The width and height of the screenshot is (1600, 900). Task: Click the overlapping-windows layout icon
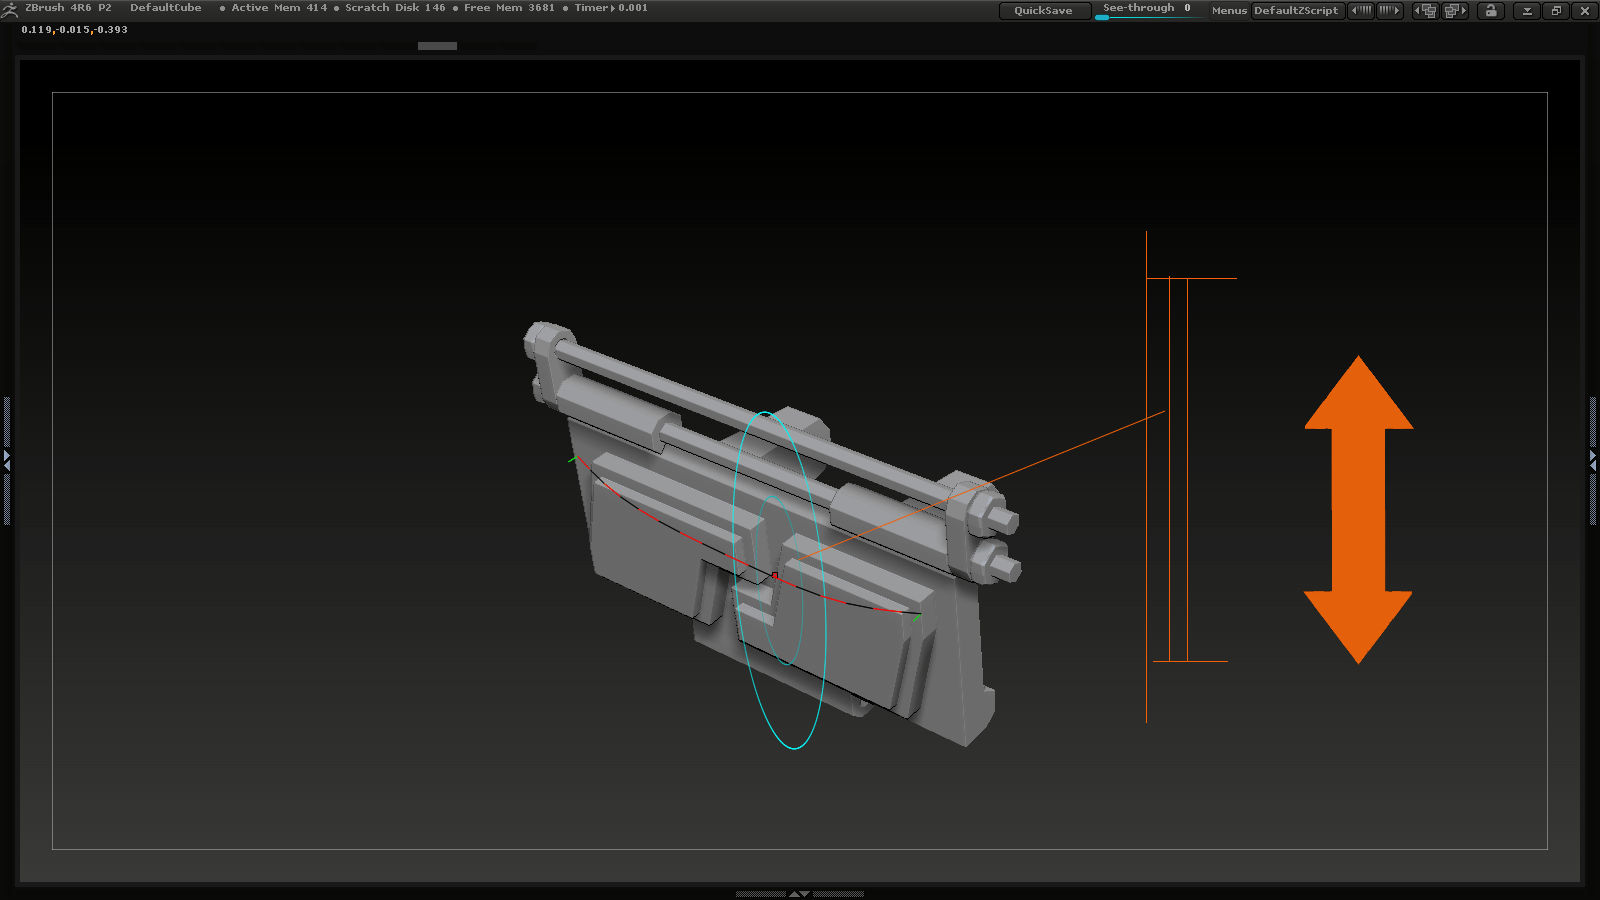pos(1556,10)
